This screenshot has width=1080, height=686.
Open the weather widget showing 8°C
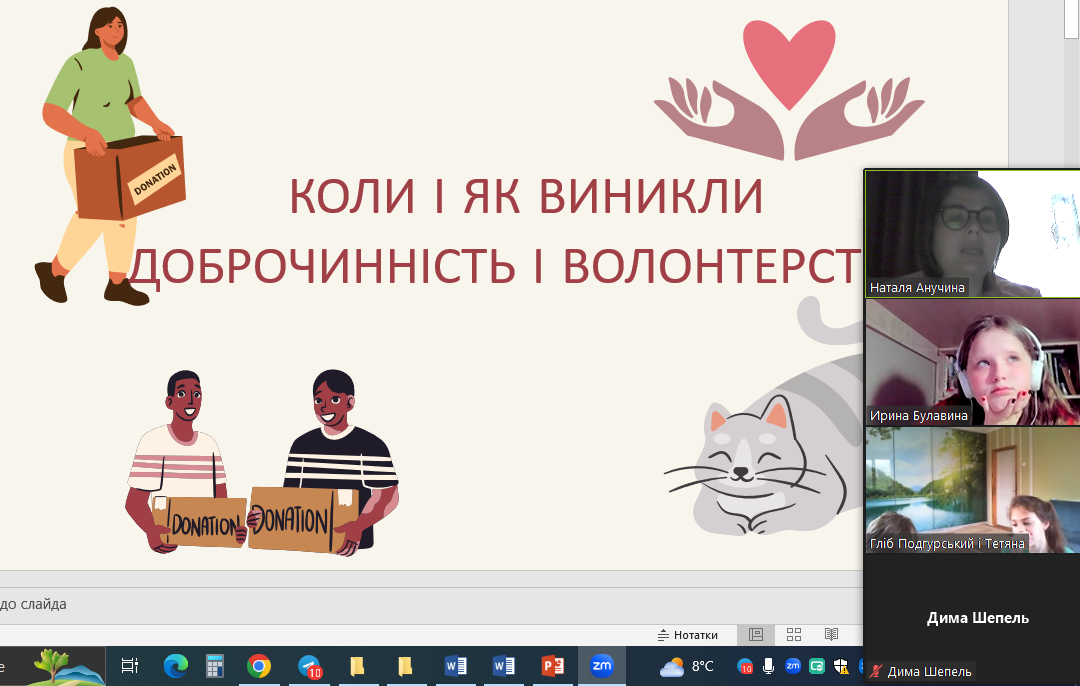[687, 666]
